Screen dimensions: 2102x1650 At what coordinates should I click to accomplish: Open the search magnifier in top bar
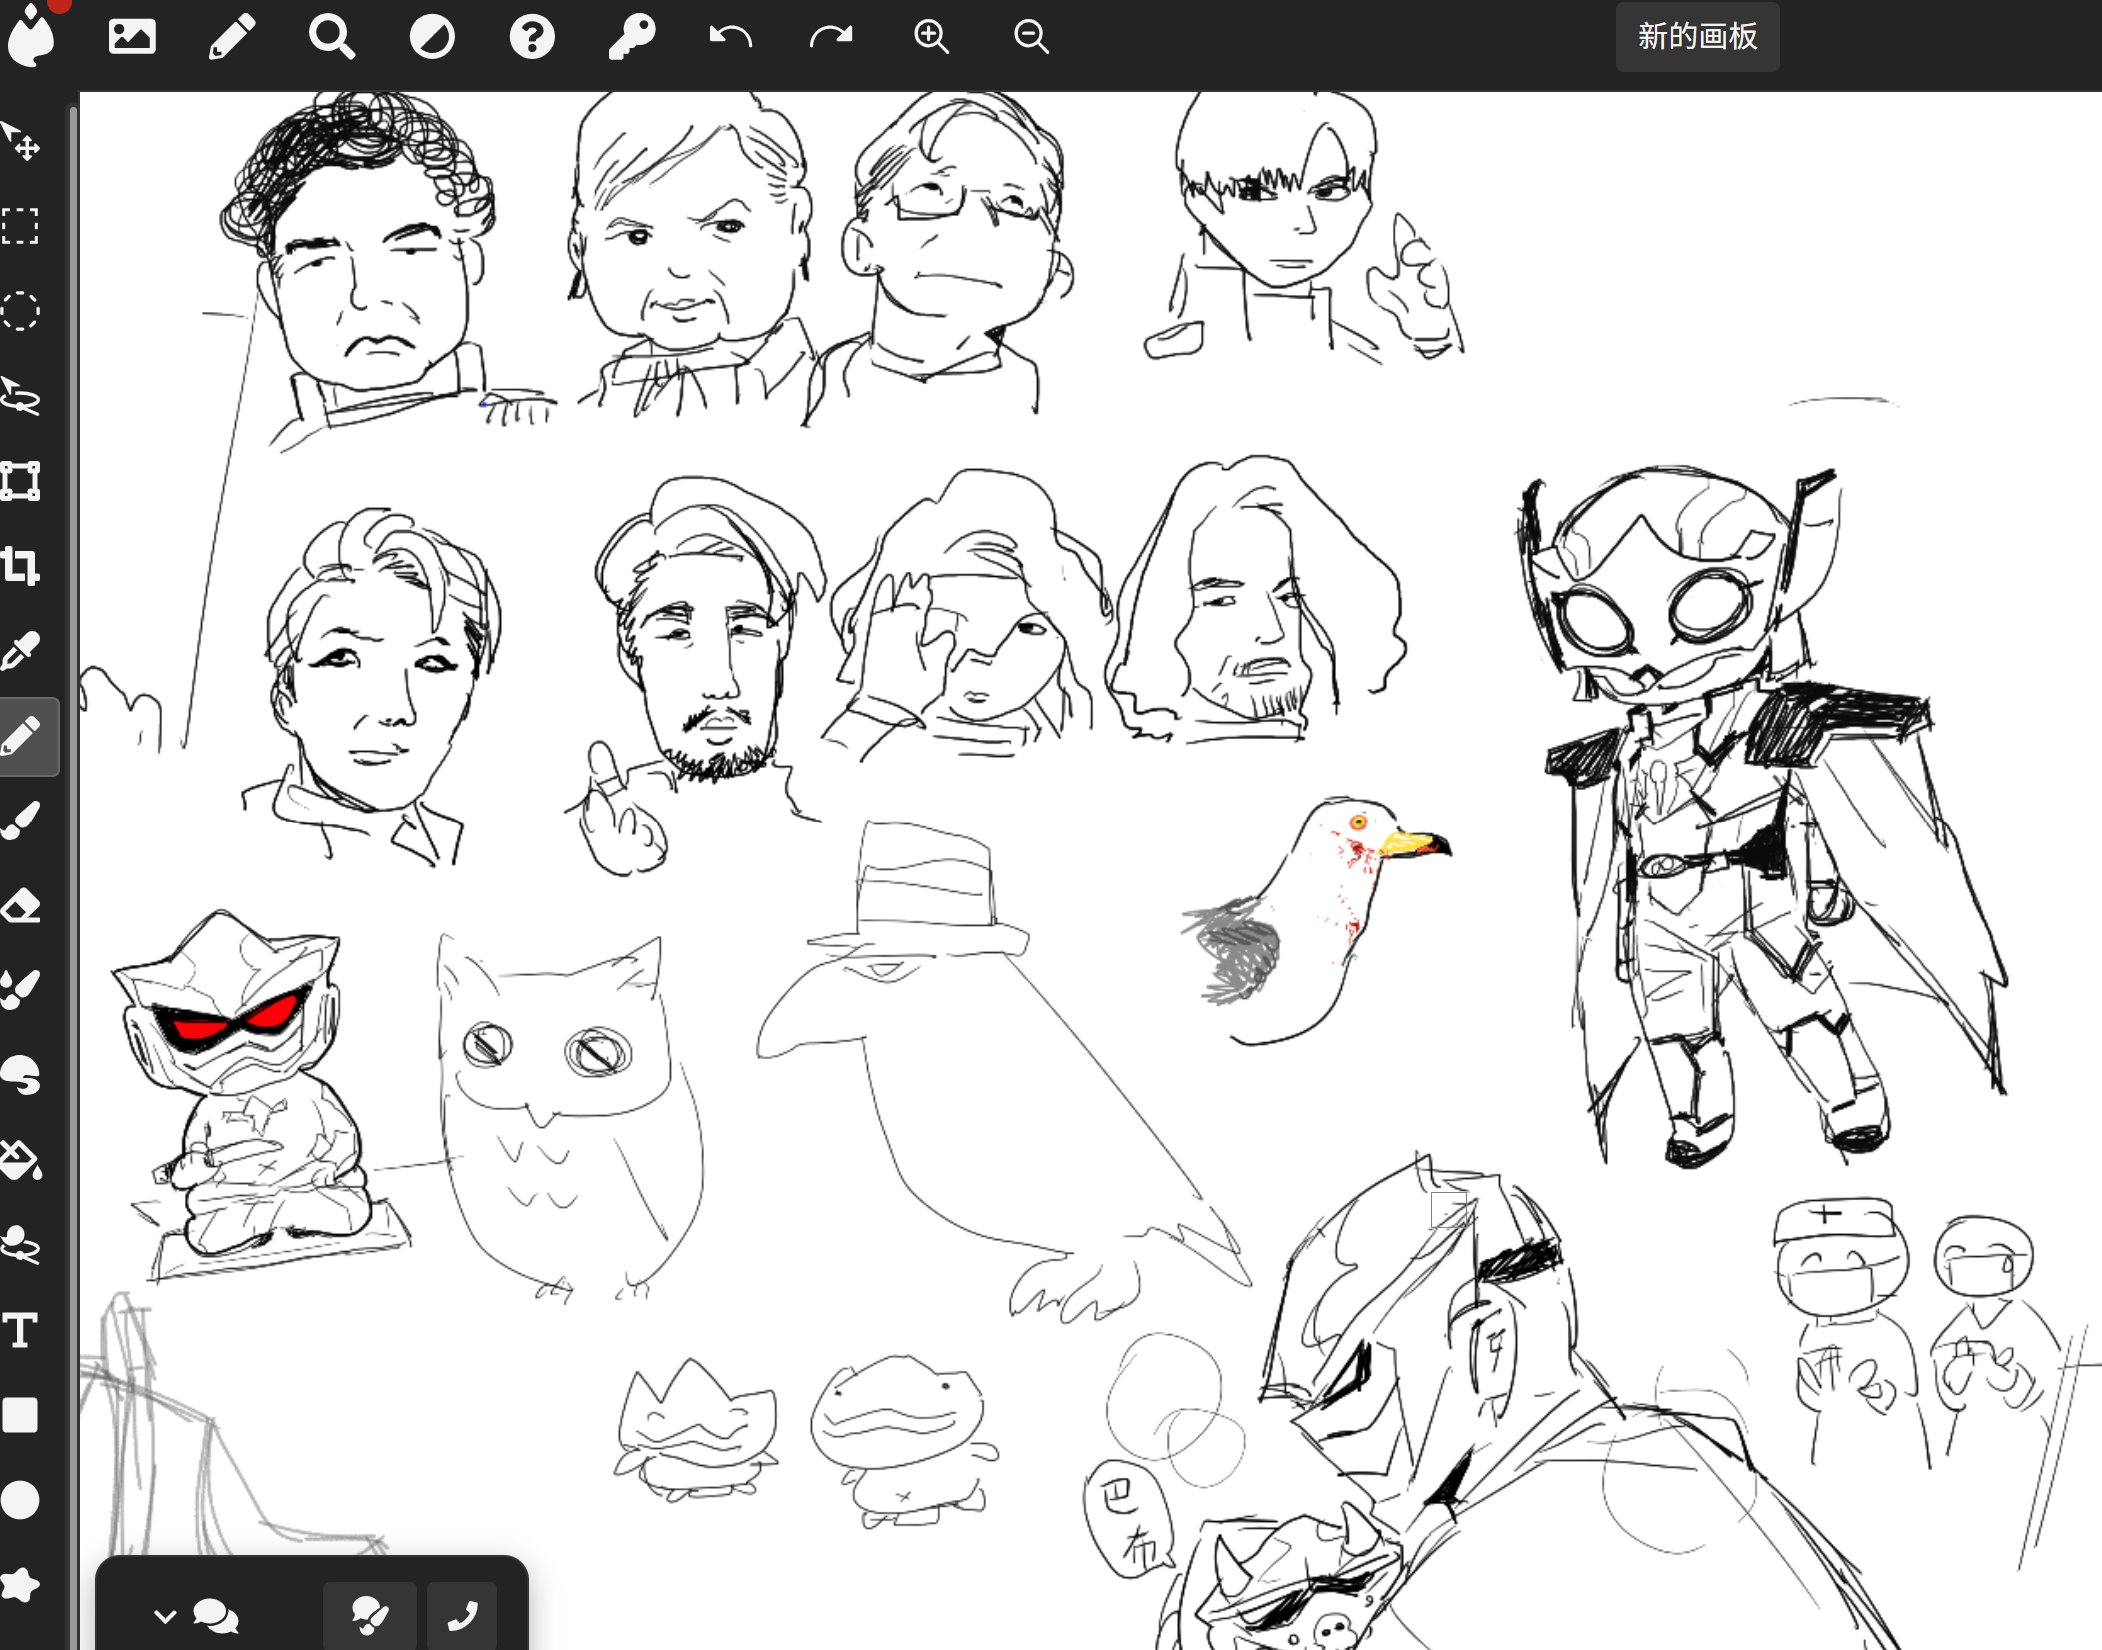click(x=332, y=37)
